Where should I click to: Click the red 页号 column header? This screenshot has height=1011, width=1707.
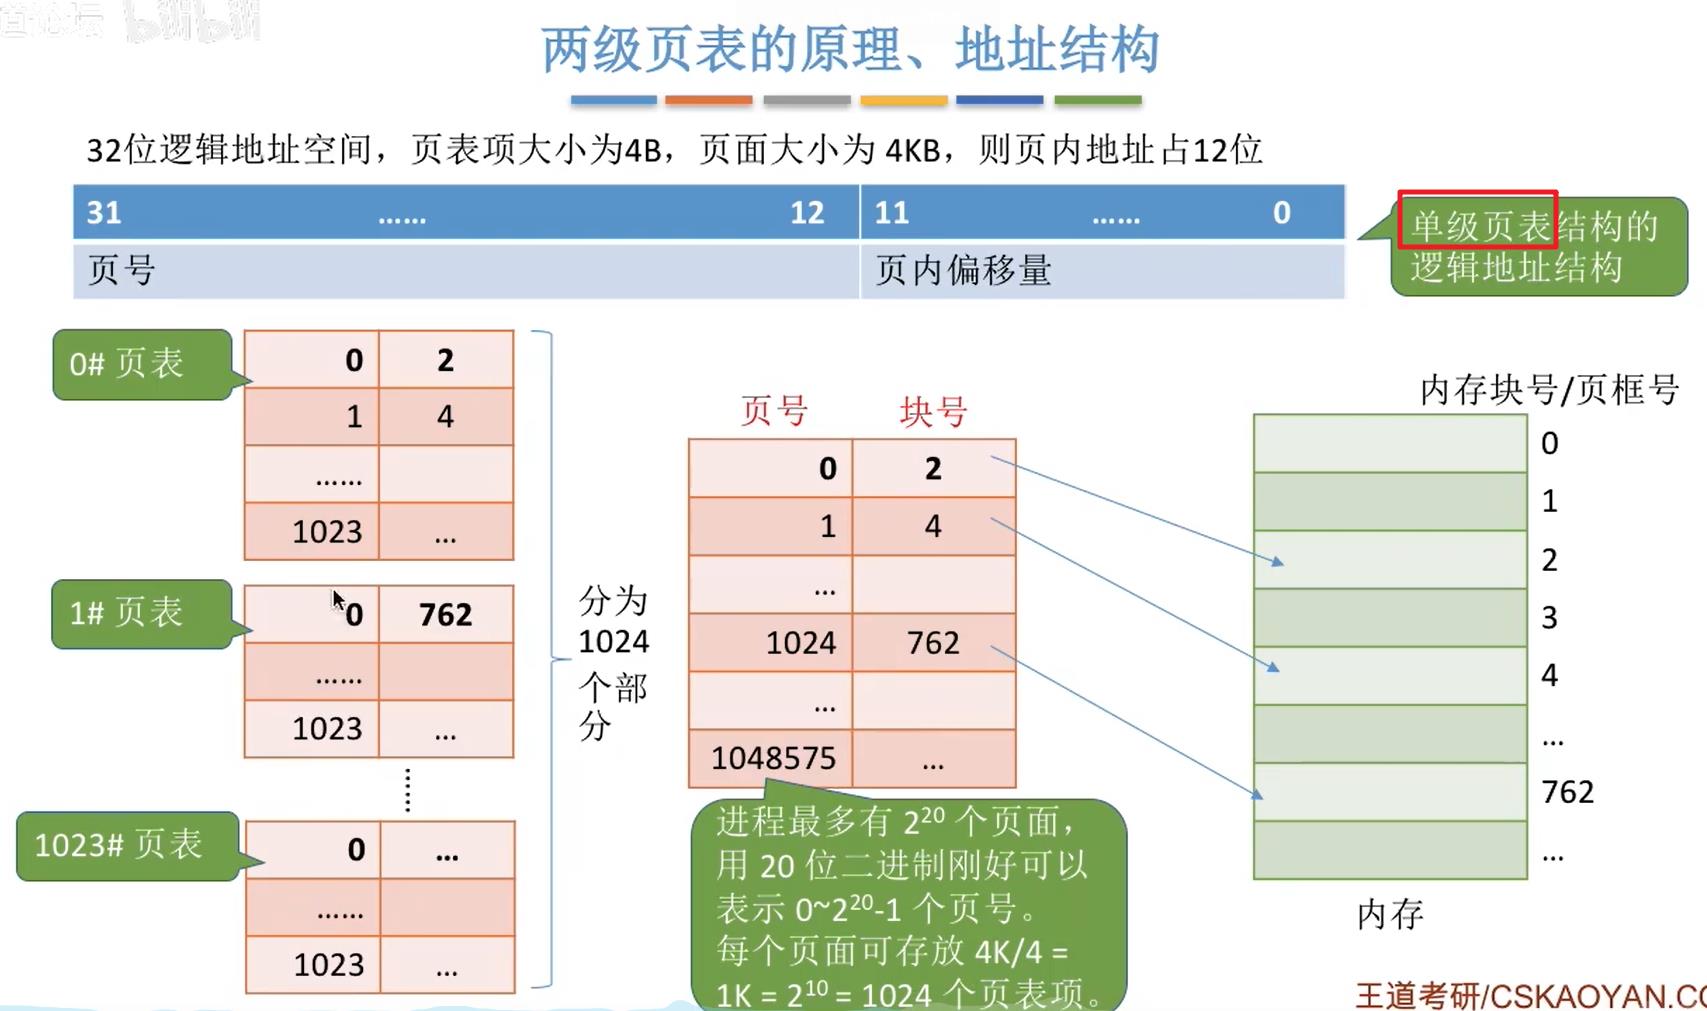(774, 411)
